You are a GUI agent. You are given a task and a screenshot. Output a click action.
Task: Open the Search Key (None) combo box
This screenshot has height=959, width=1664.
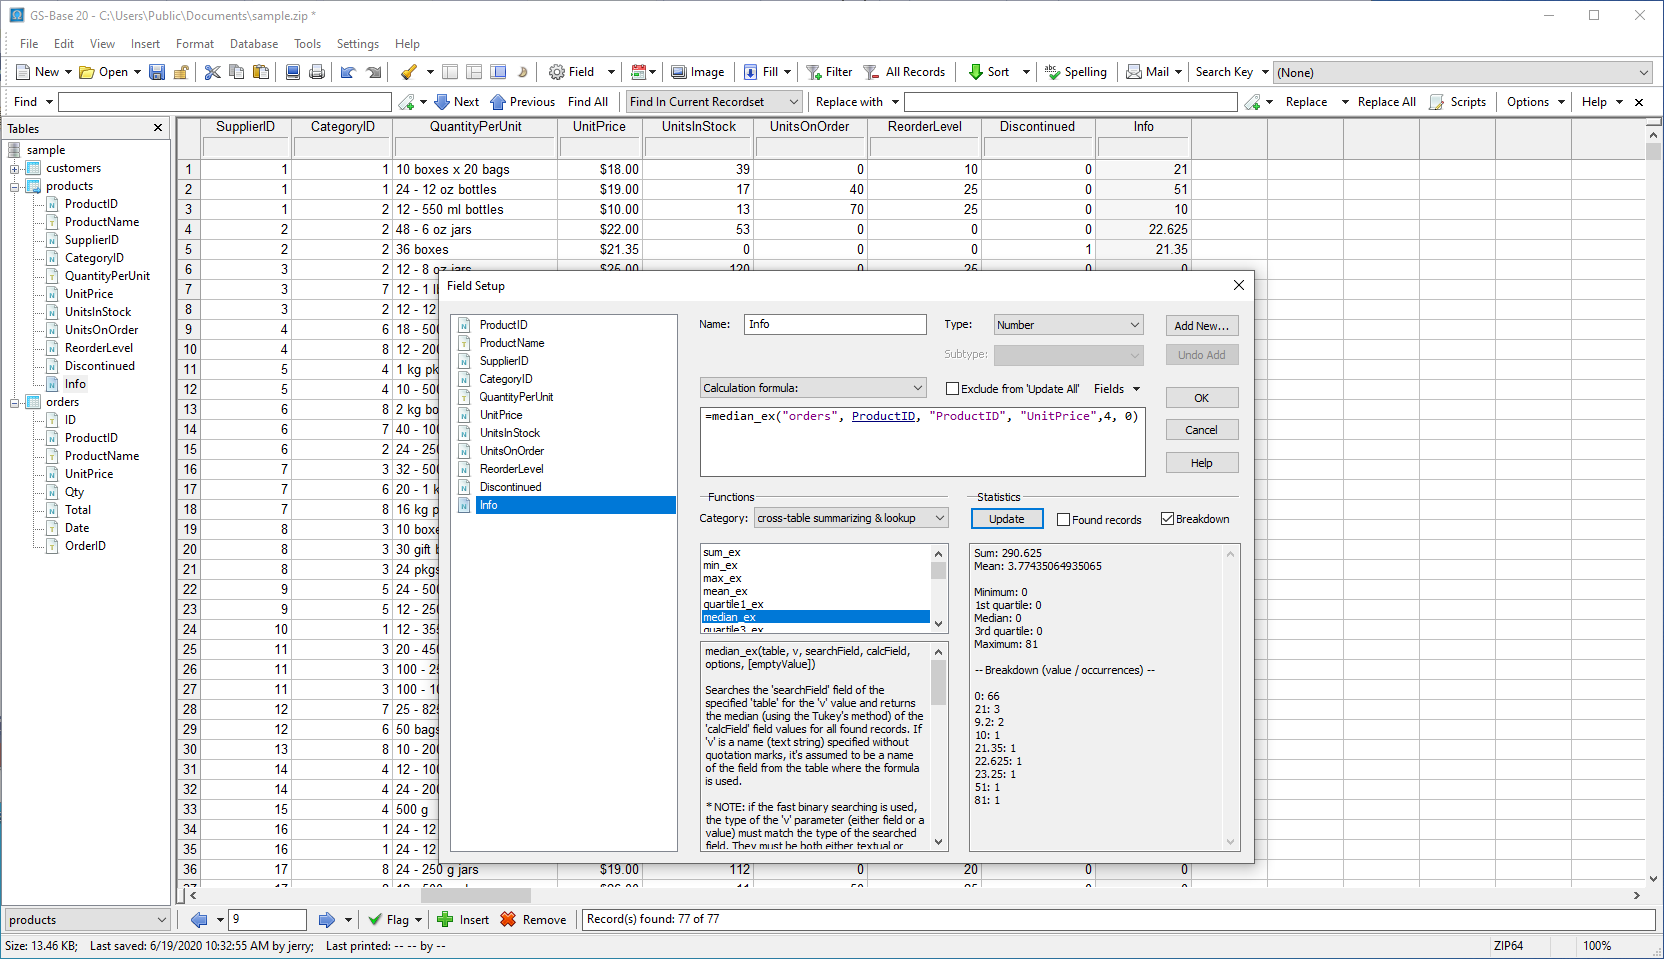click(x=1463, y=72)
